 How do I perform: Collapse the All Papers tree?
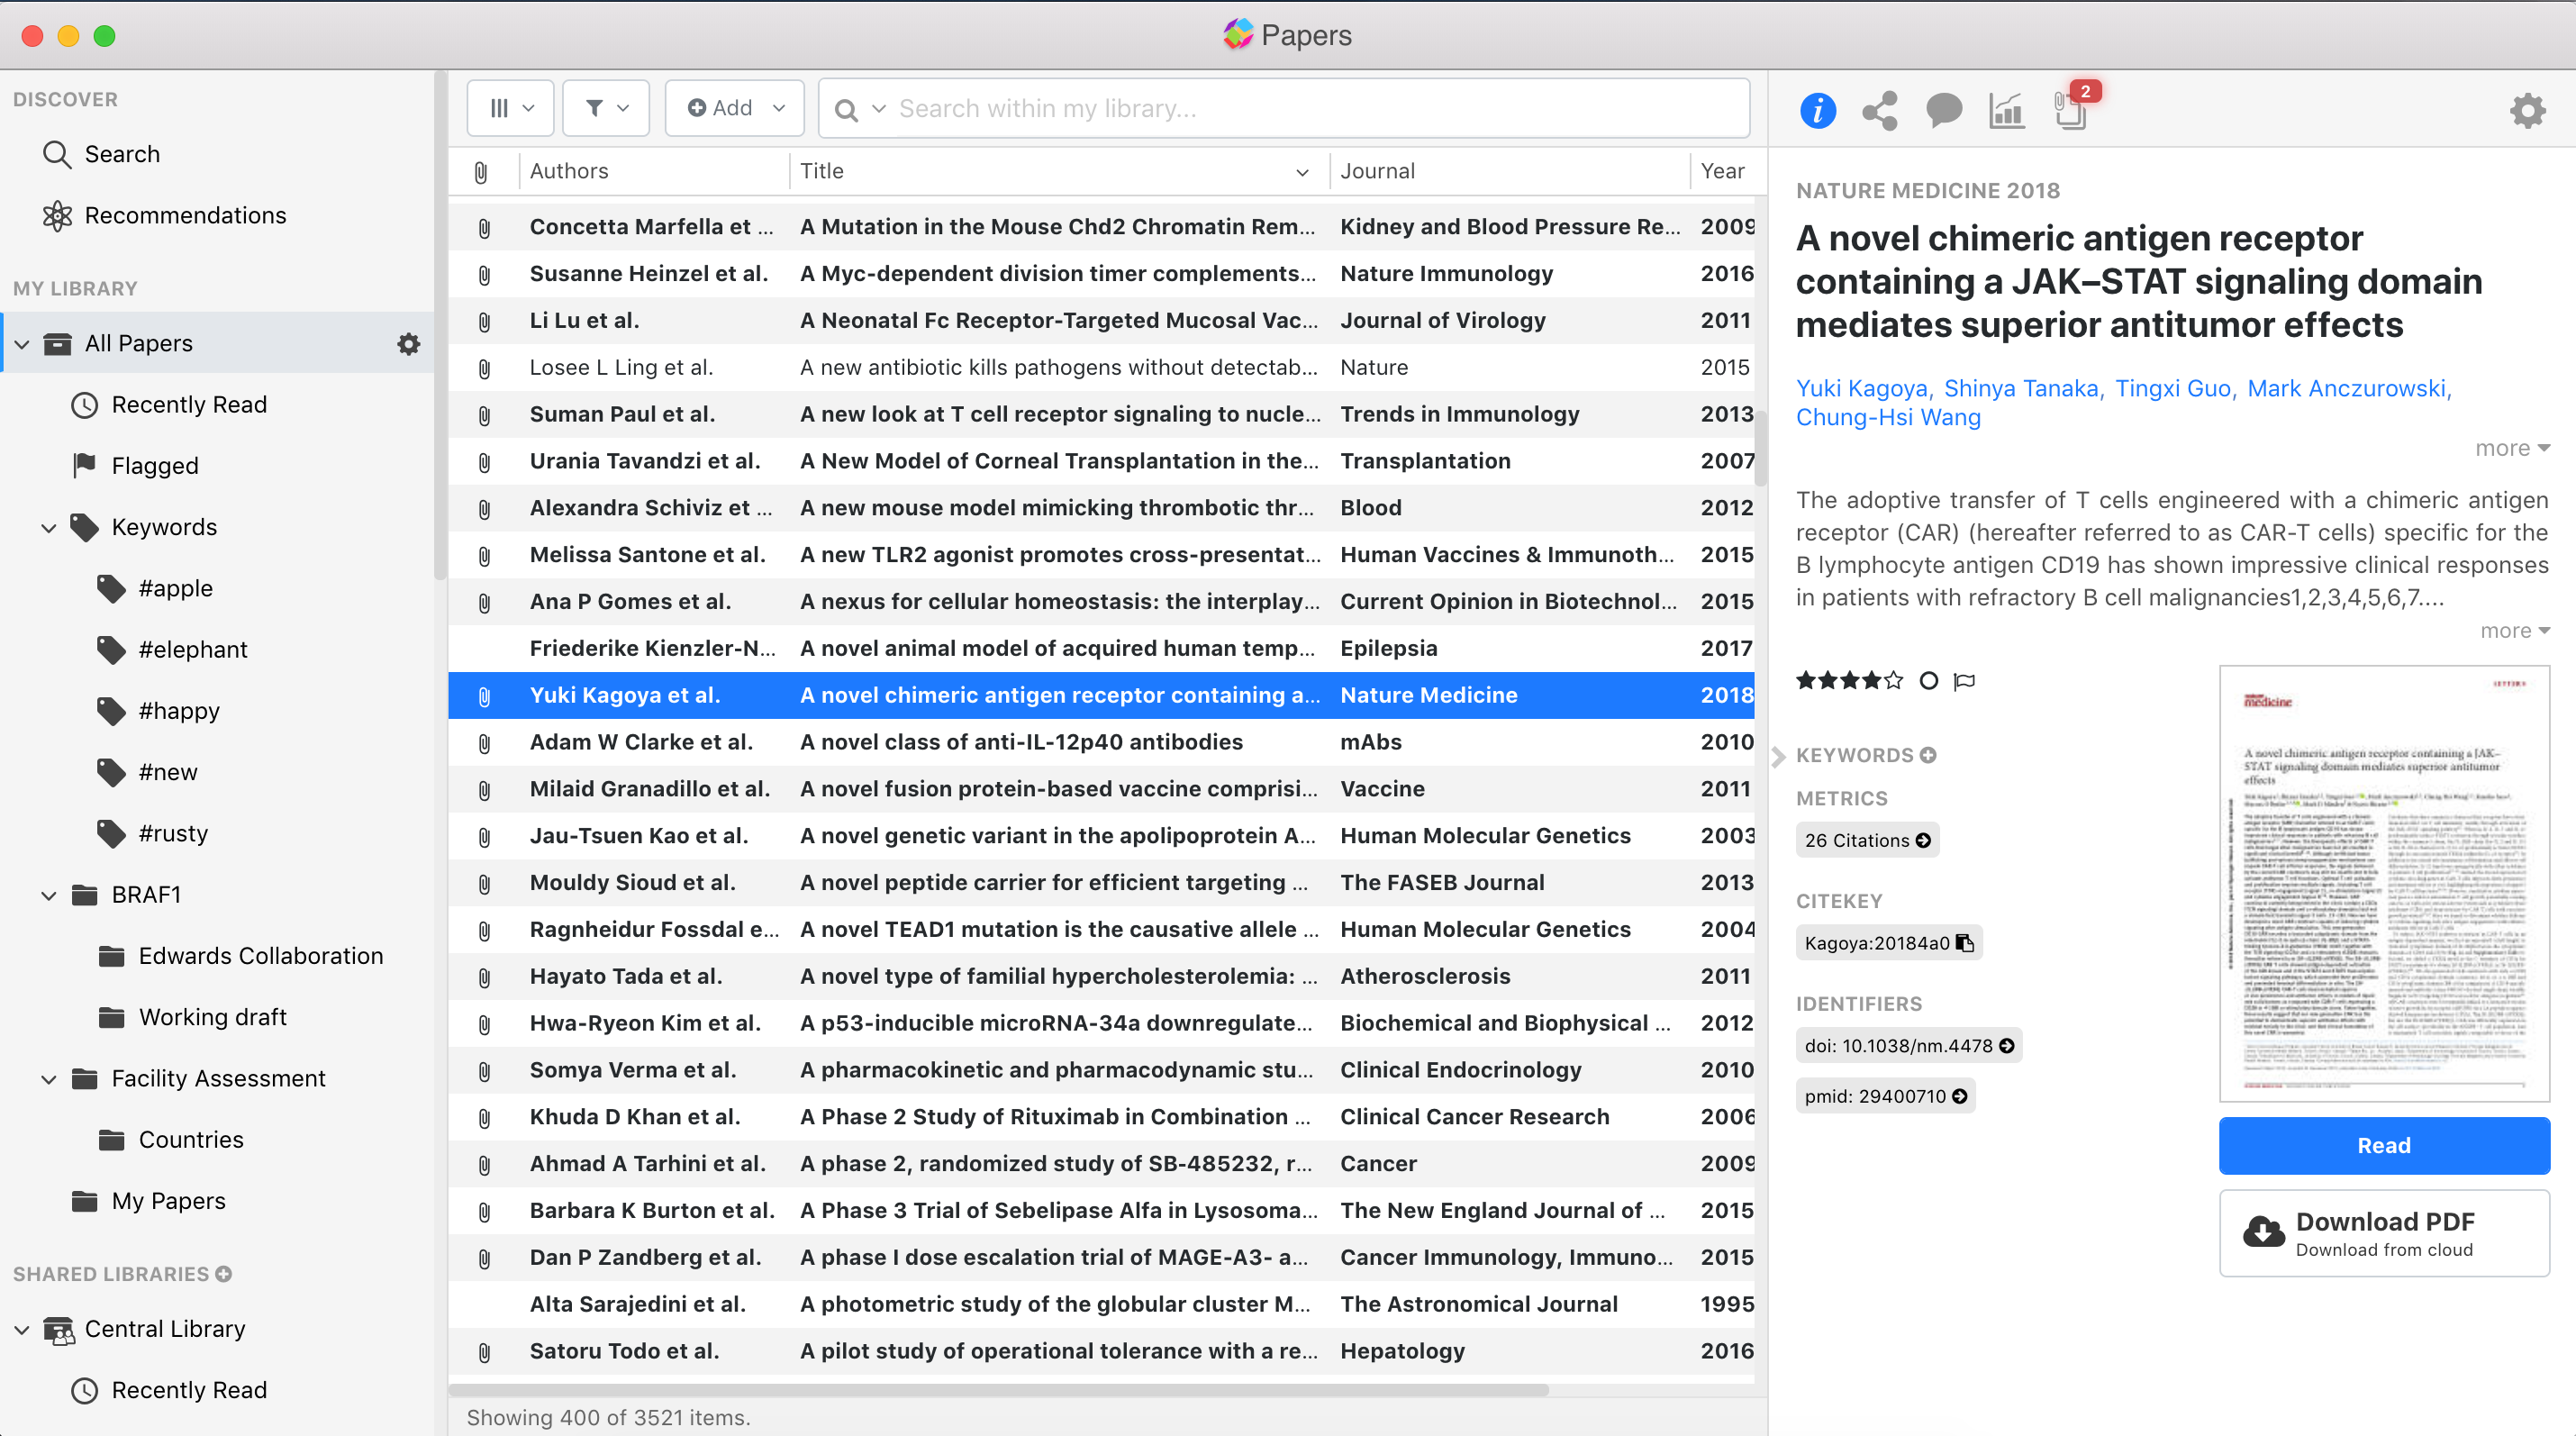pos(22,344)
